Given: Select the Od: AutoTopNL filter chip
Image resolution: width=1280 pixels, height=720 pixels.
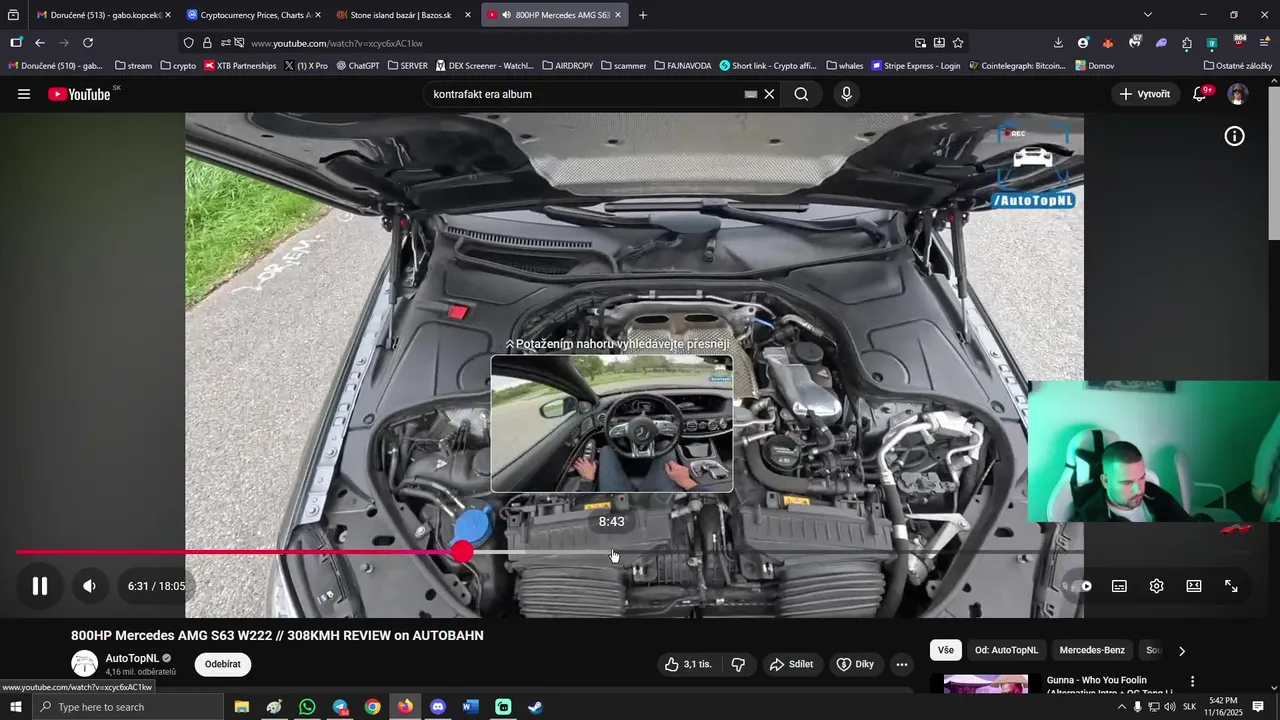Looking at the screenshot, I should coord(1006,650).
